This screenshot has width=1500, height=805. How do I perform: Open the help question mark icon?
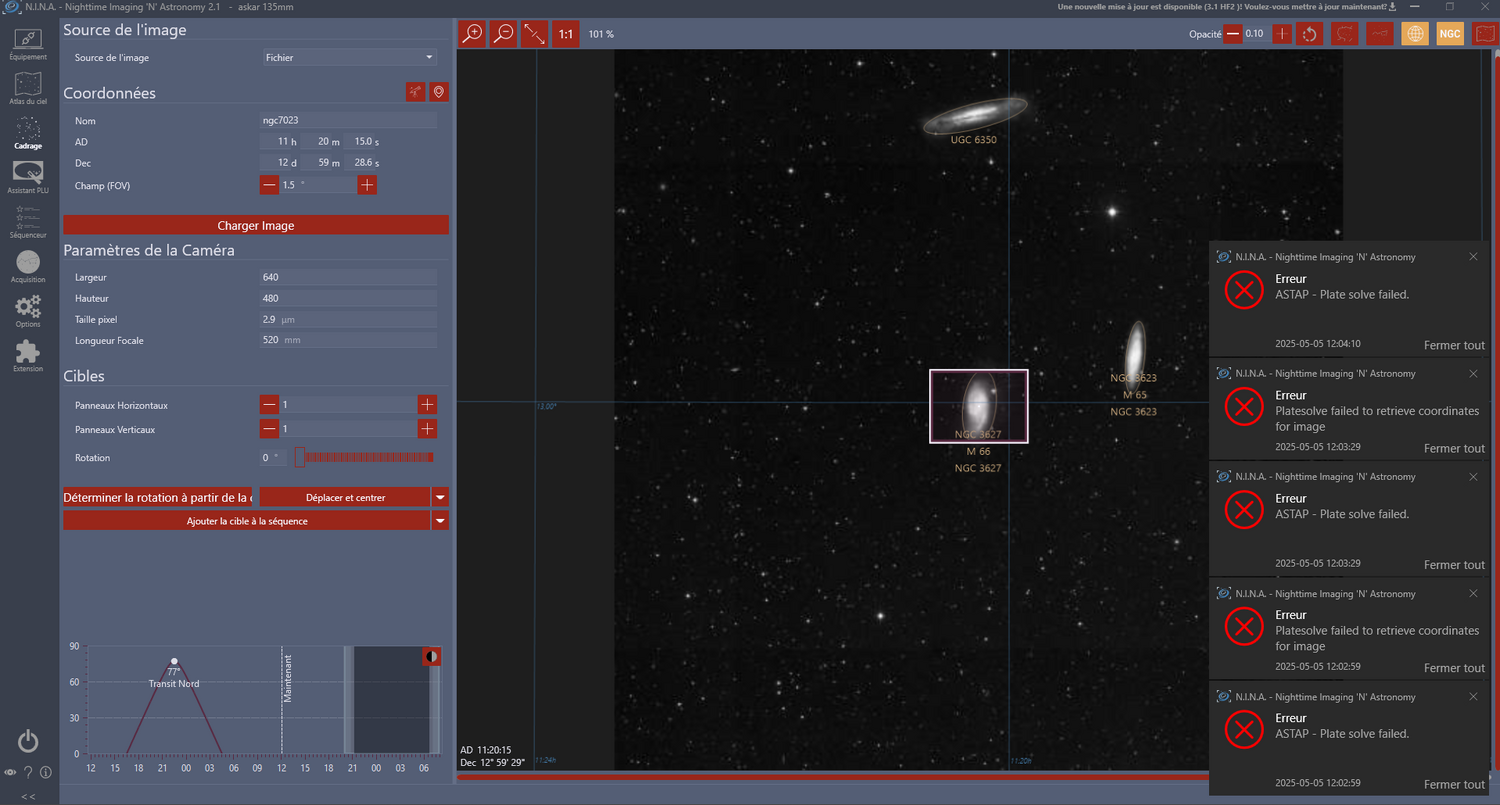pos(28,772)
